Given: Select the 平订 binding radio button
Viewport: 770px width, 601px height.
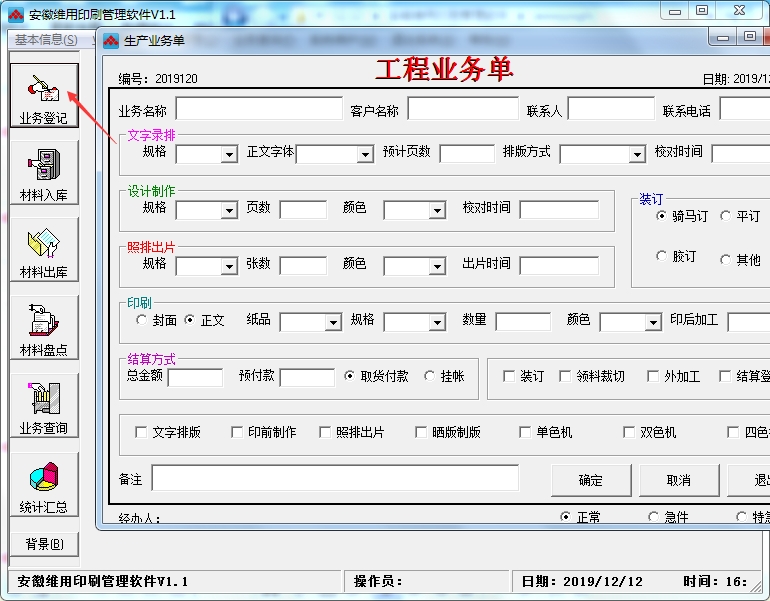Looking at the screenshot, I should coord(726,216).
